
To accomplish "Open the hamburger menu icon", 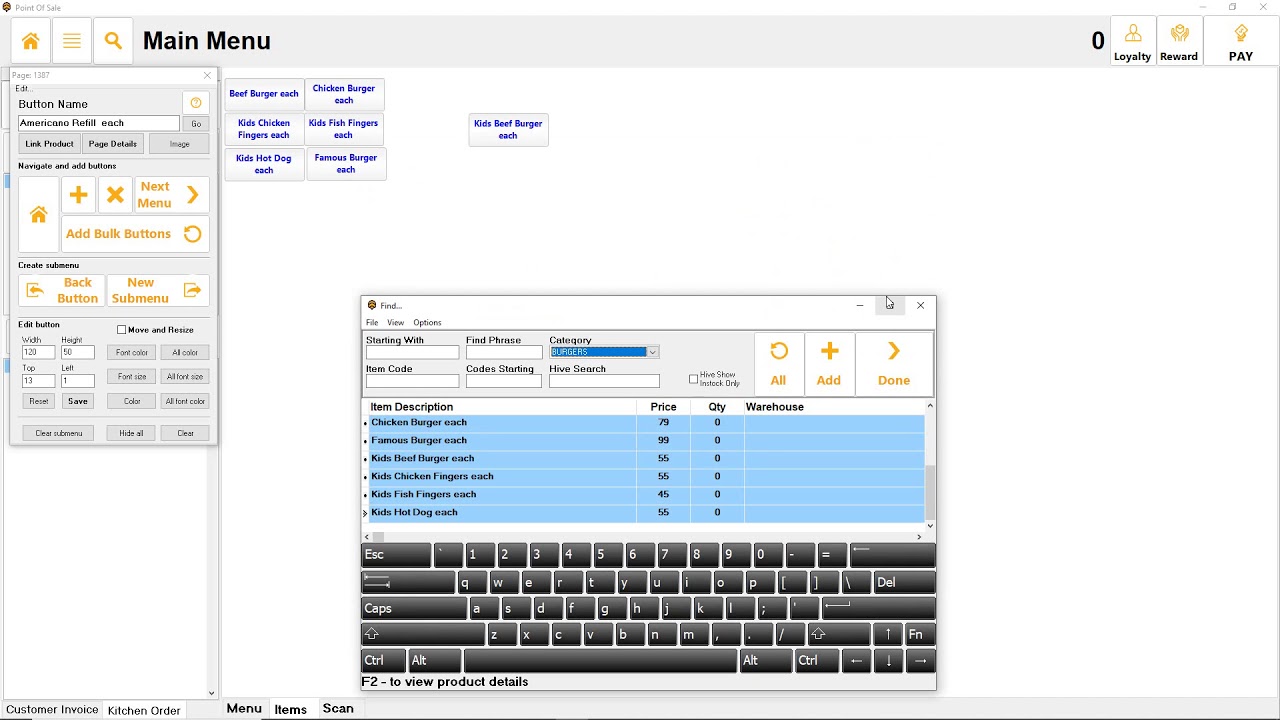I will (72, 41).
